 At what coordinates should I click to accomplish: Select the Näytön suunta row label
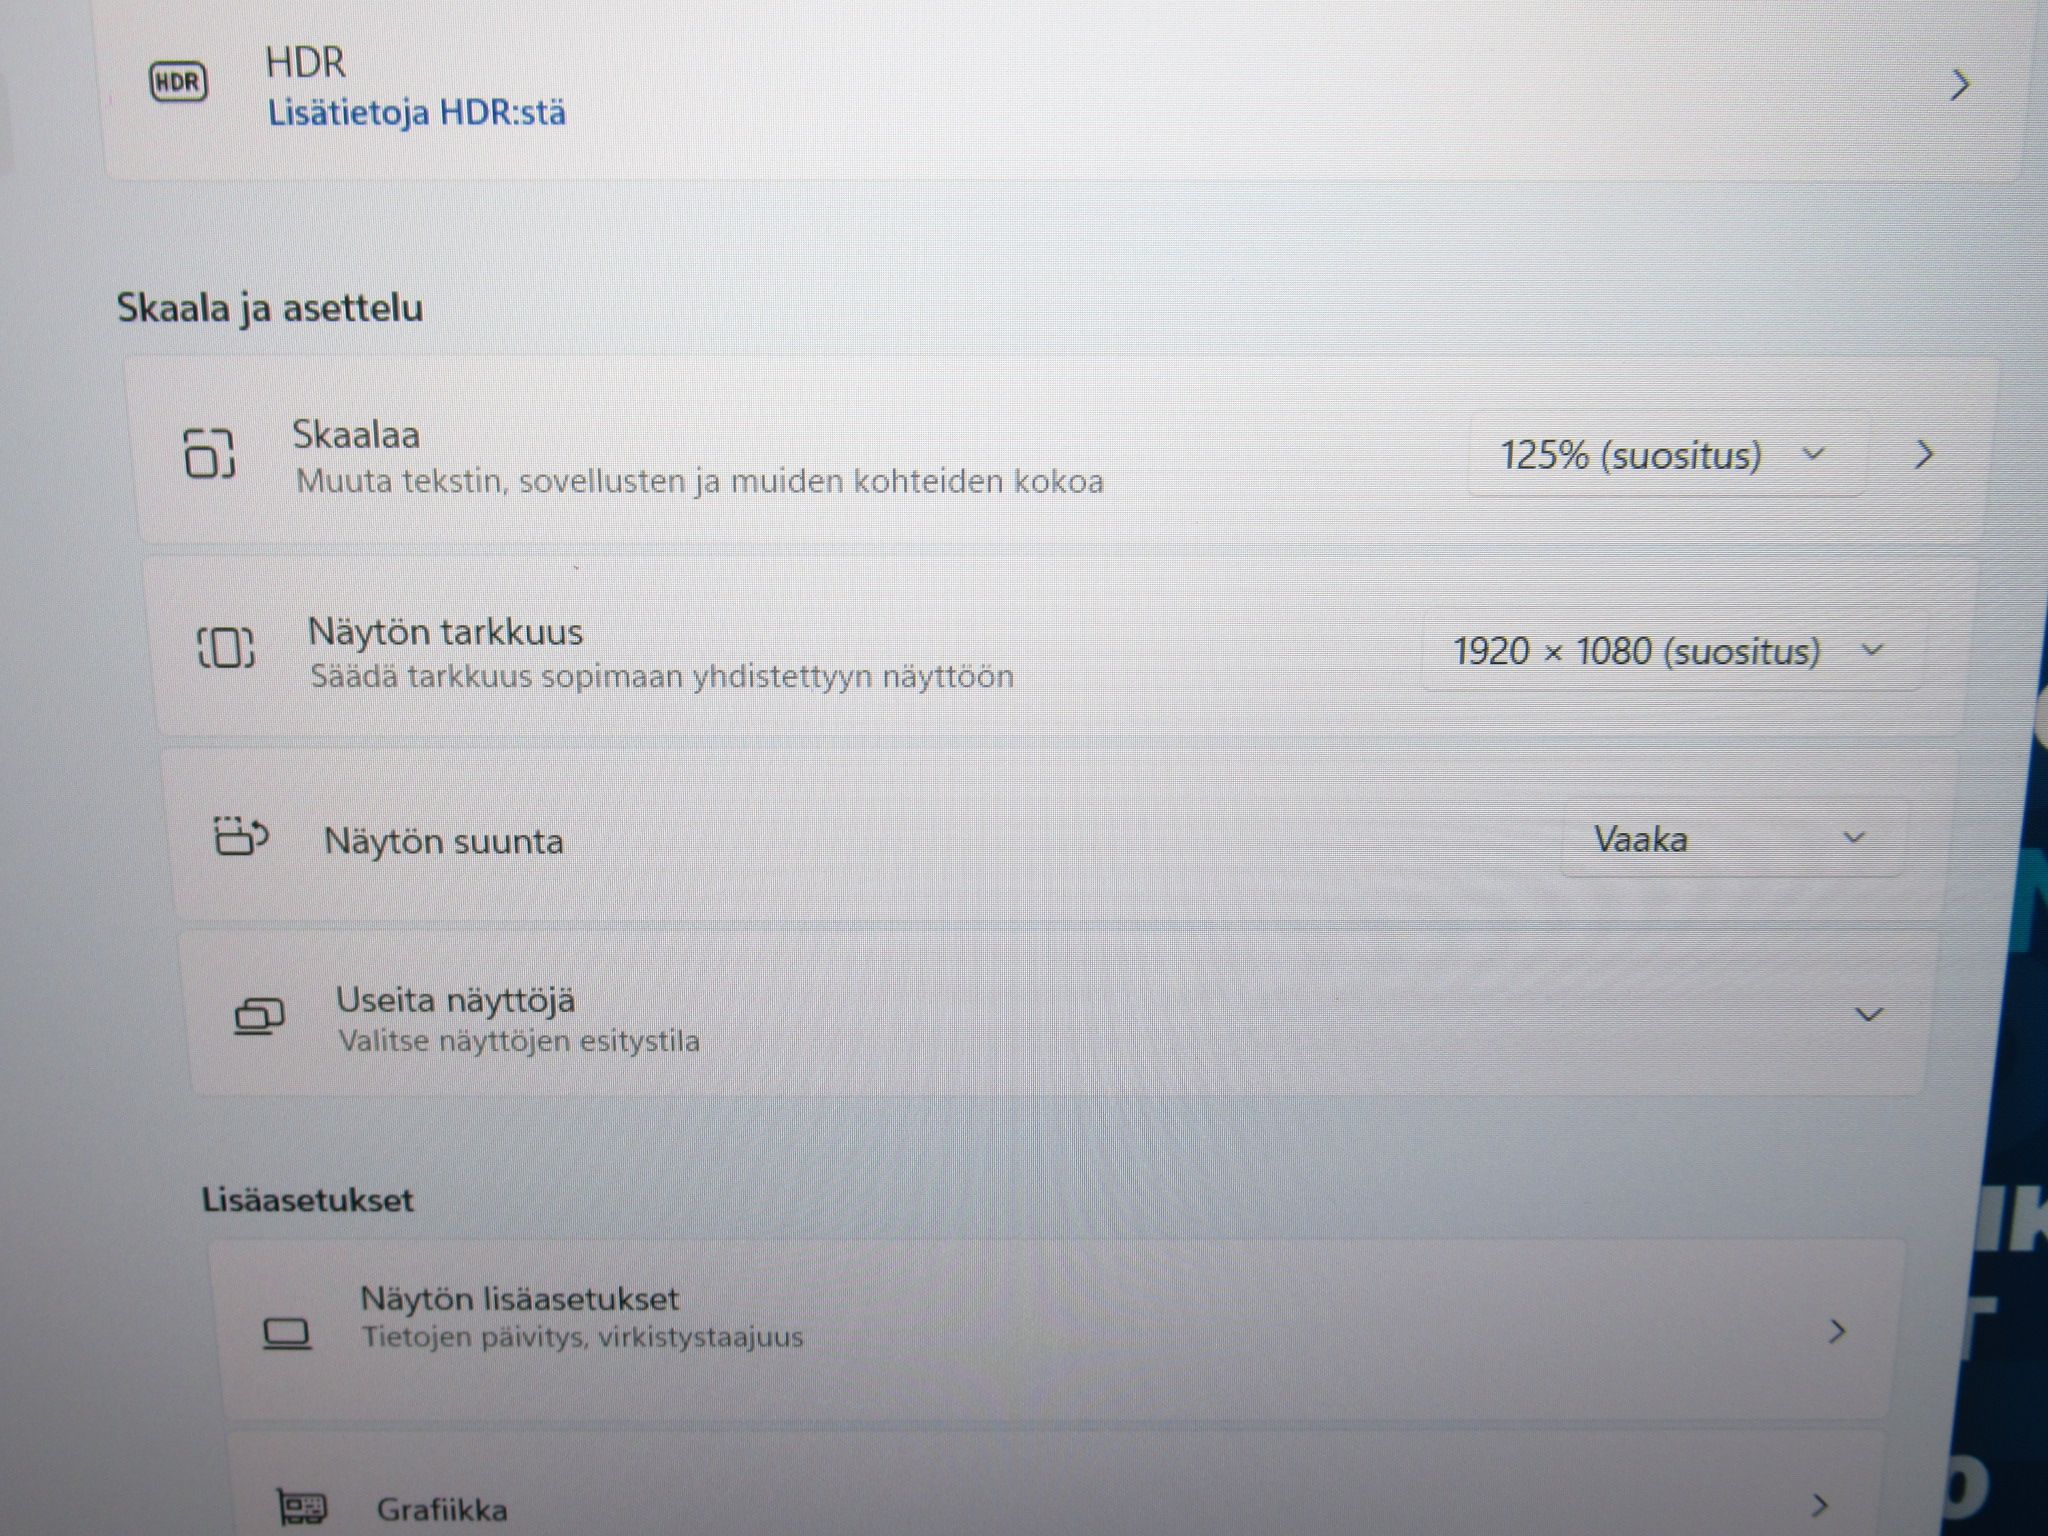pyautogui.click(x=443, y=841)
